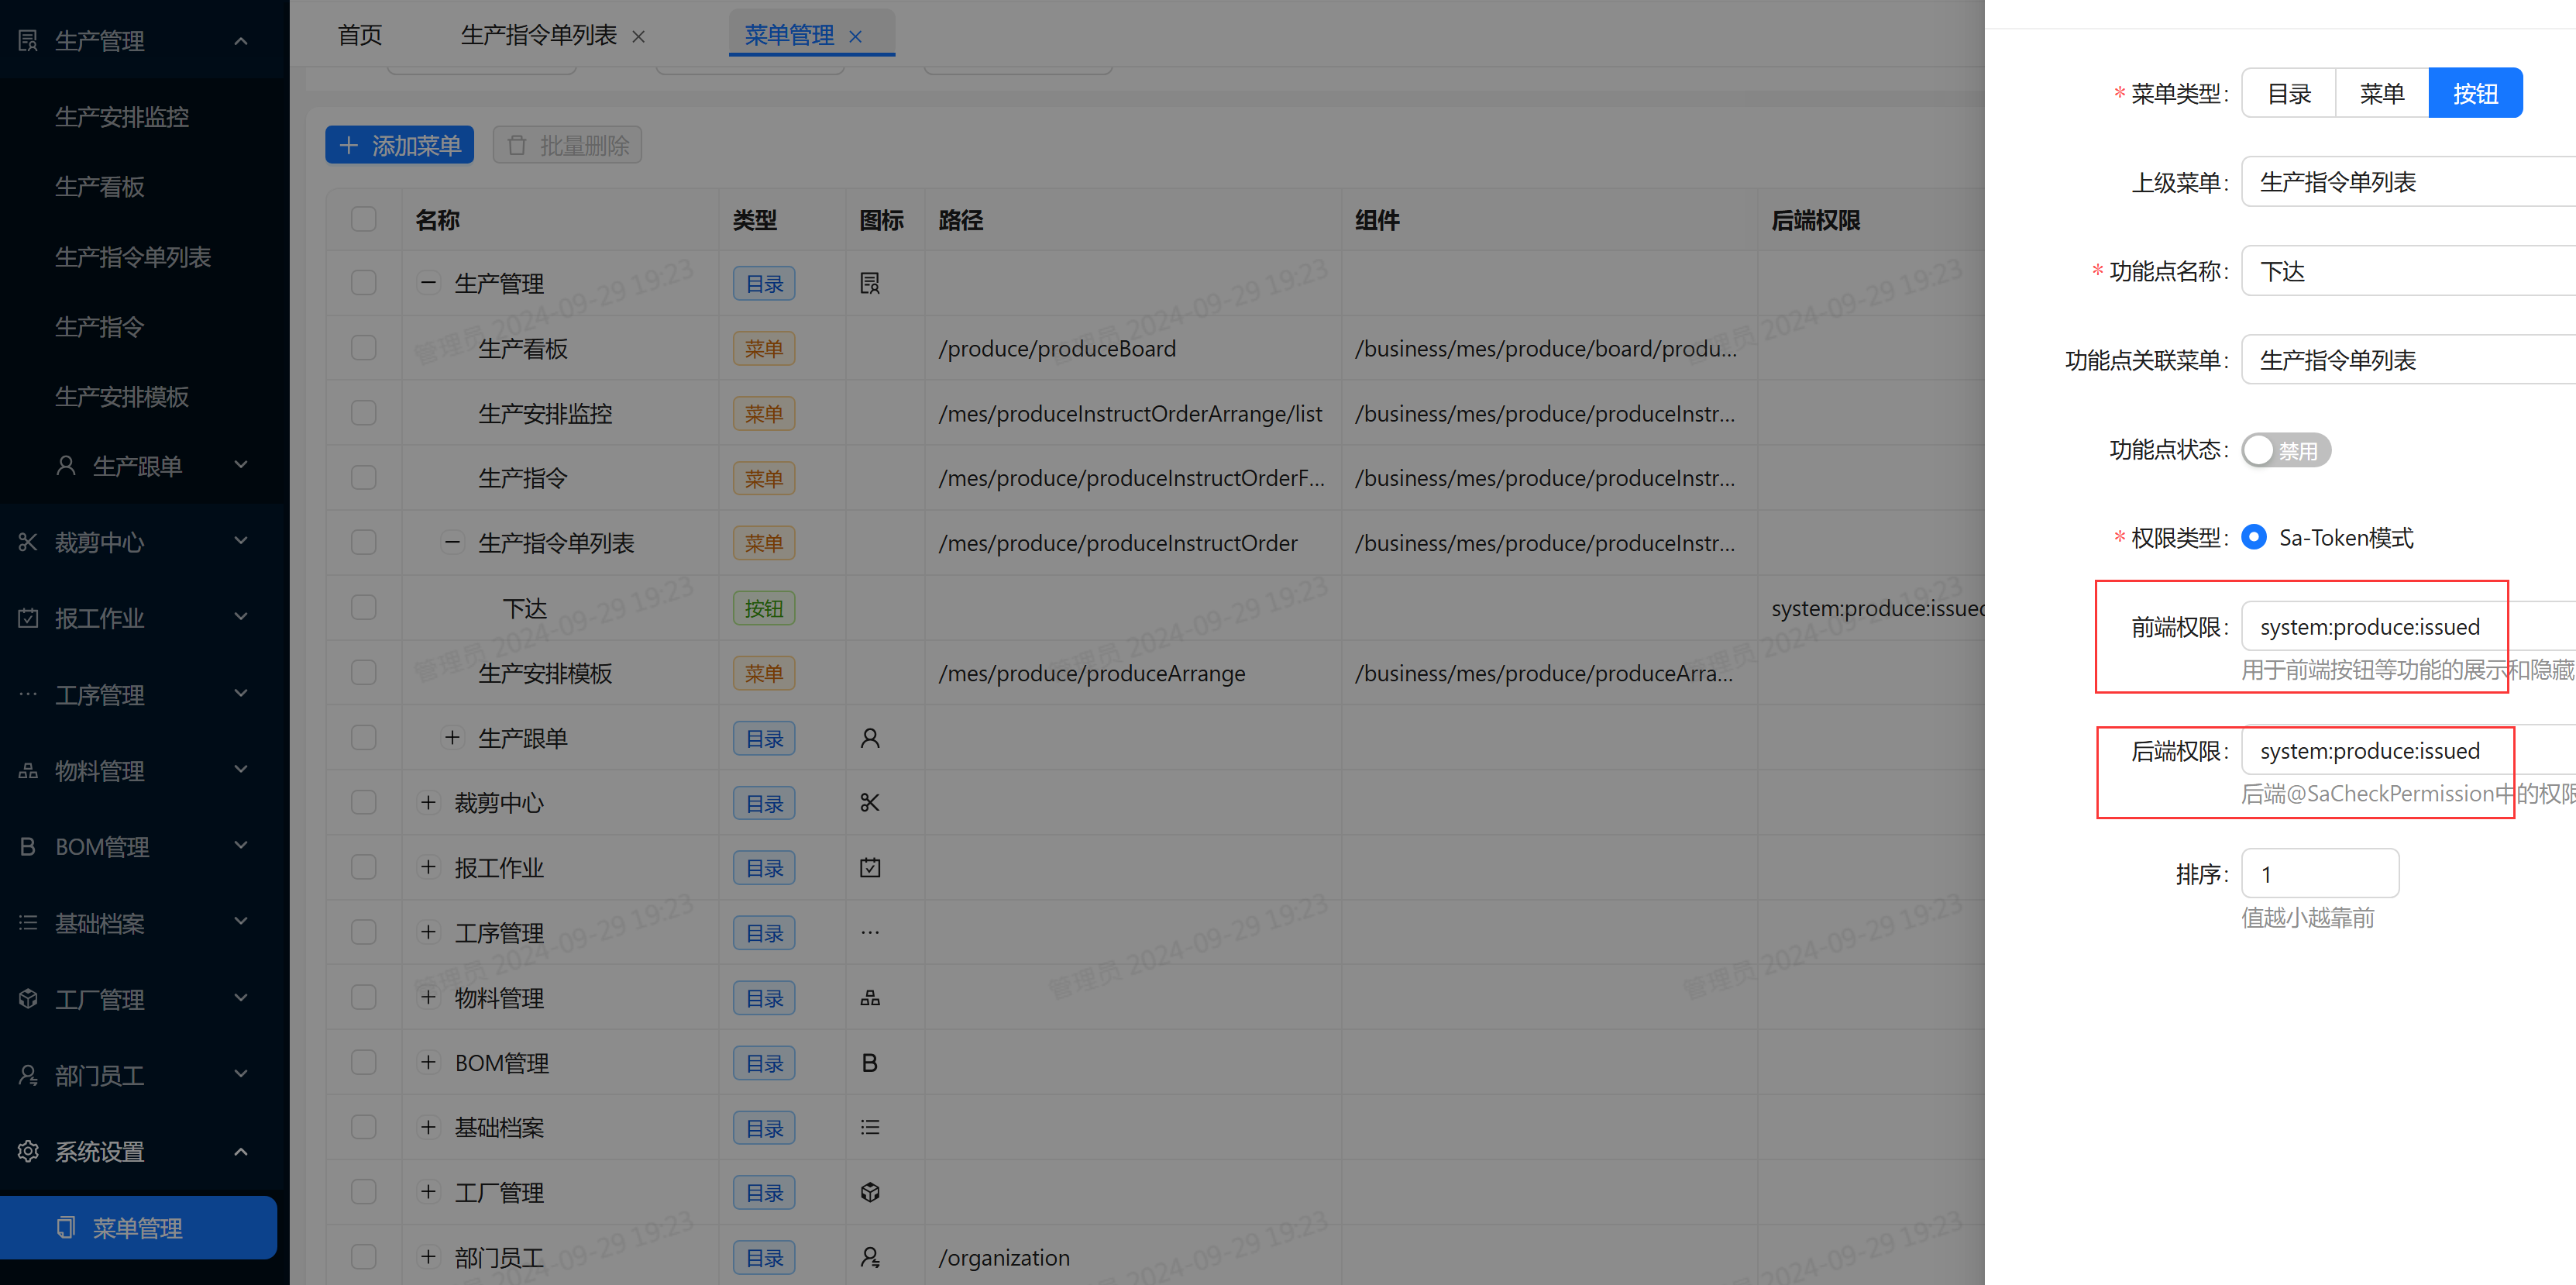Click the user icon beside 生产跟单 in sidebar
The height and width of the screenshot is (1285, 2576).
(x=66, y=466)
